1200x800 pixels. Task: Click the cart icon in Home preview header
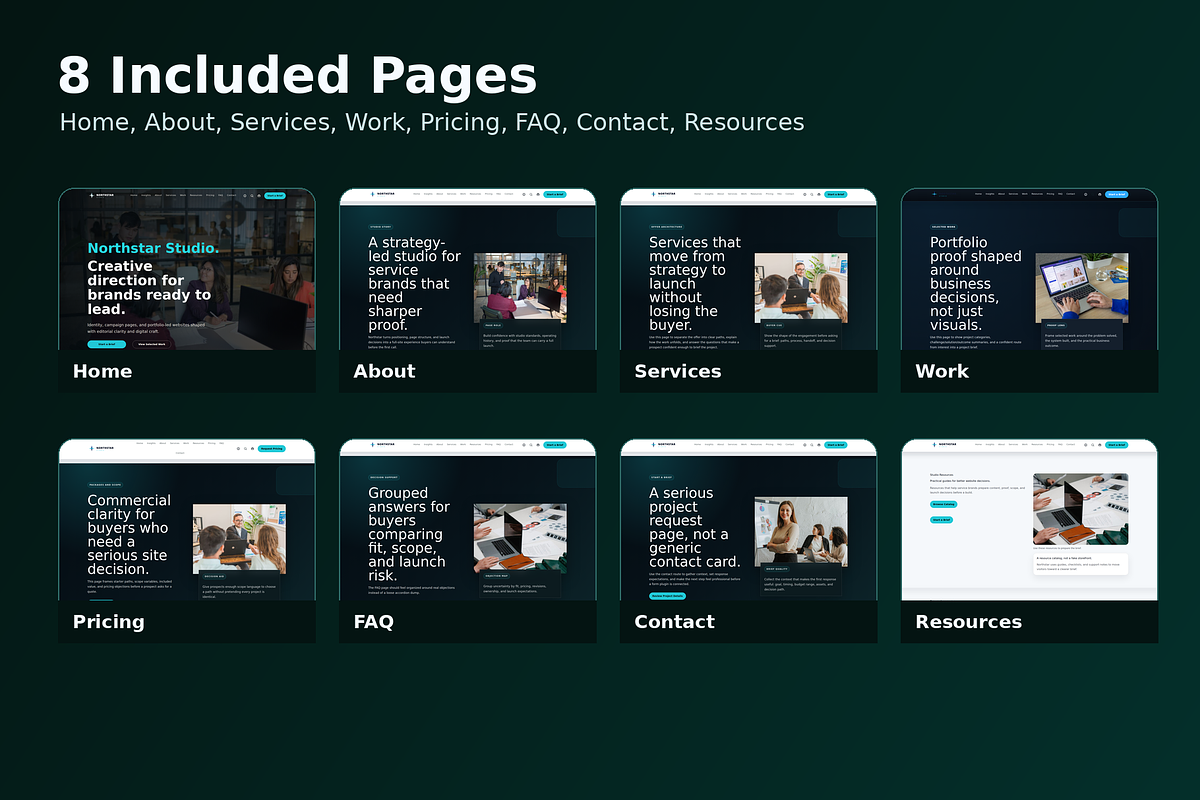click(259, 195)
